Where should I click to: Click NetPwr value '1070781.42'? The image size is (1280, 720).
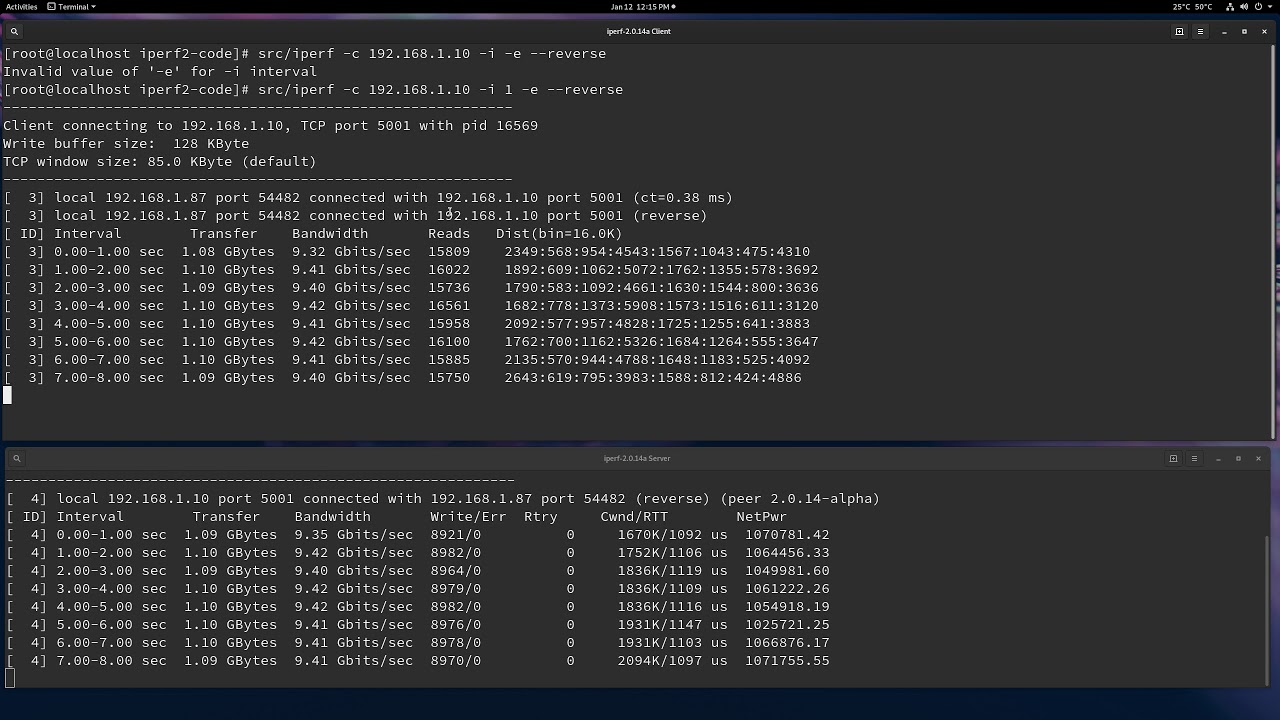787,534
